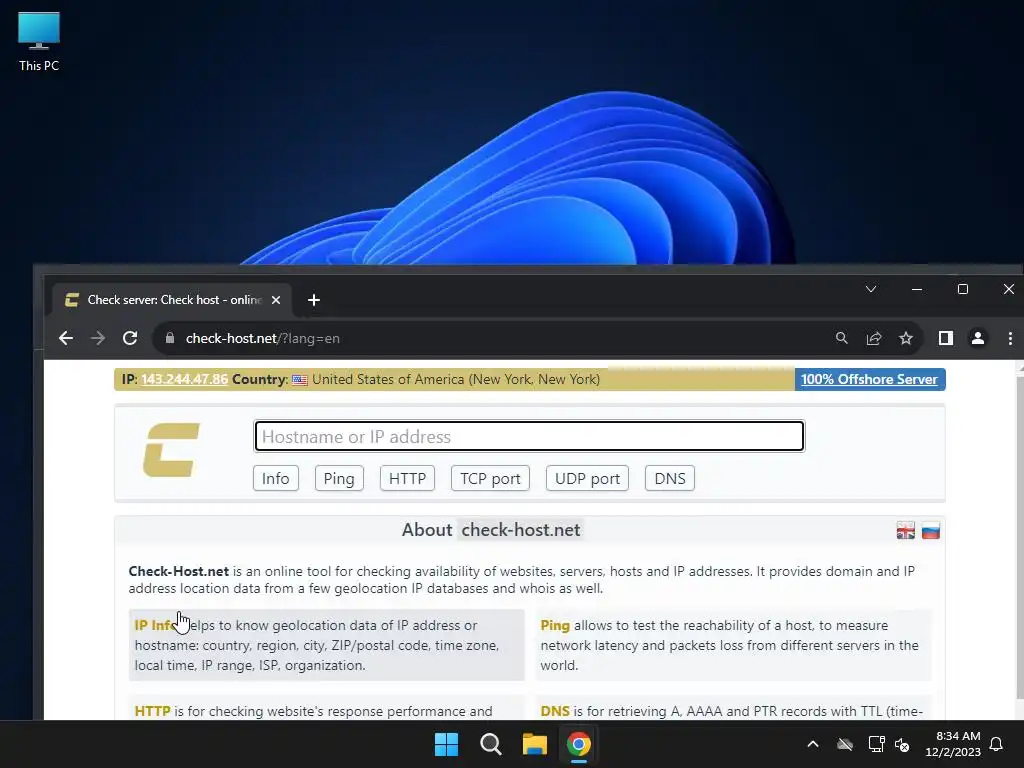Open Chrome profile avatar menu

pyautogui.click(x=978, y=338)
